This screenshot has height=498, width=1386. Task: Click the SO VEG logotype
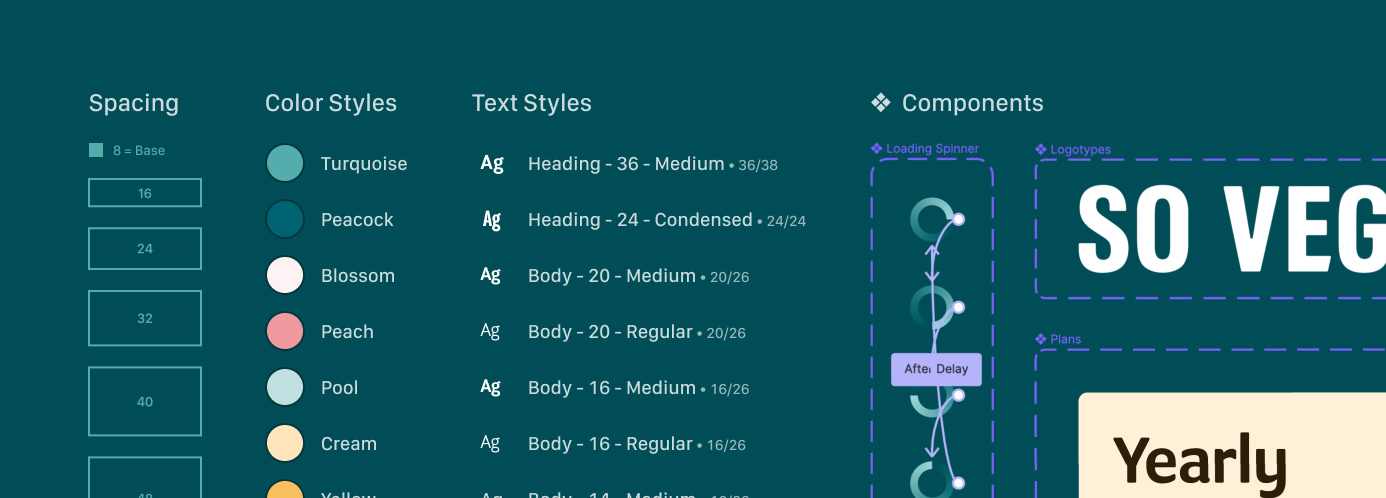coord(1230,229)
